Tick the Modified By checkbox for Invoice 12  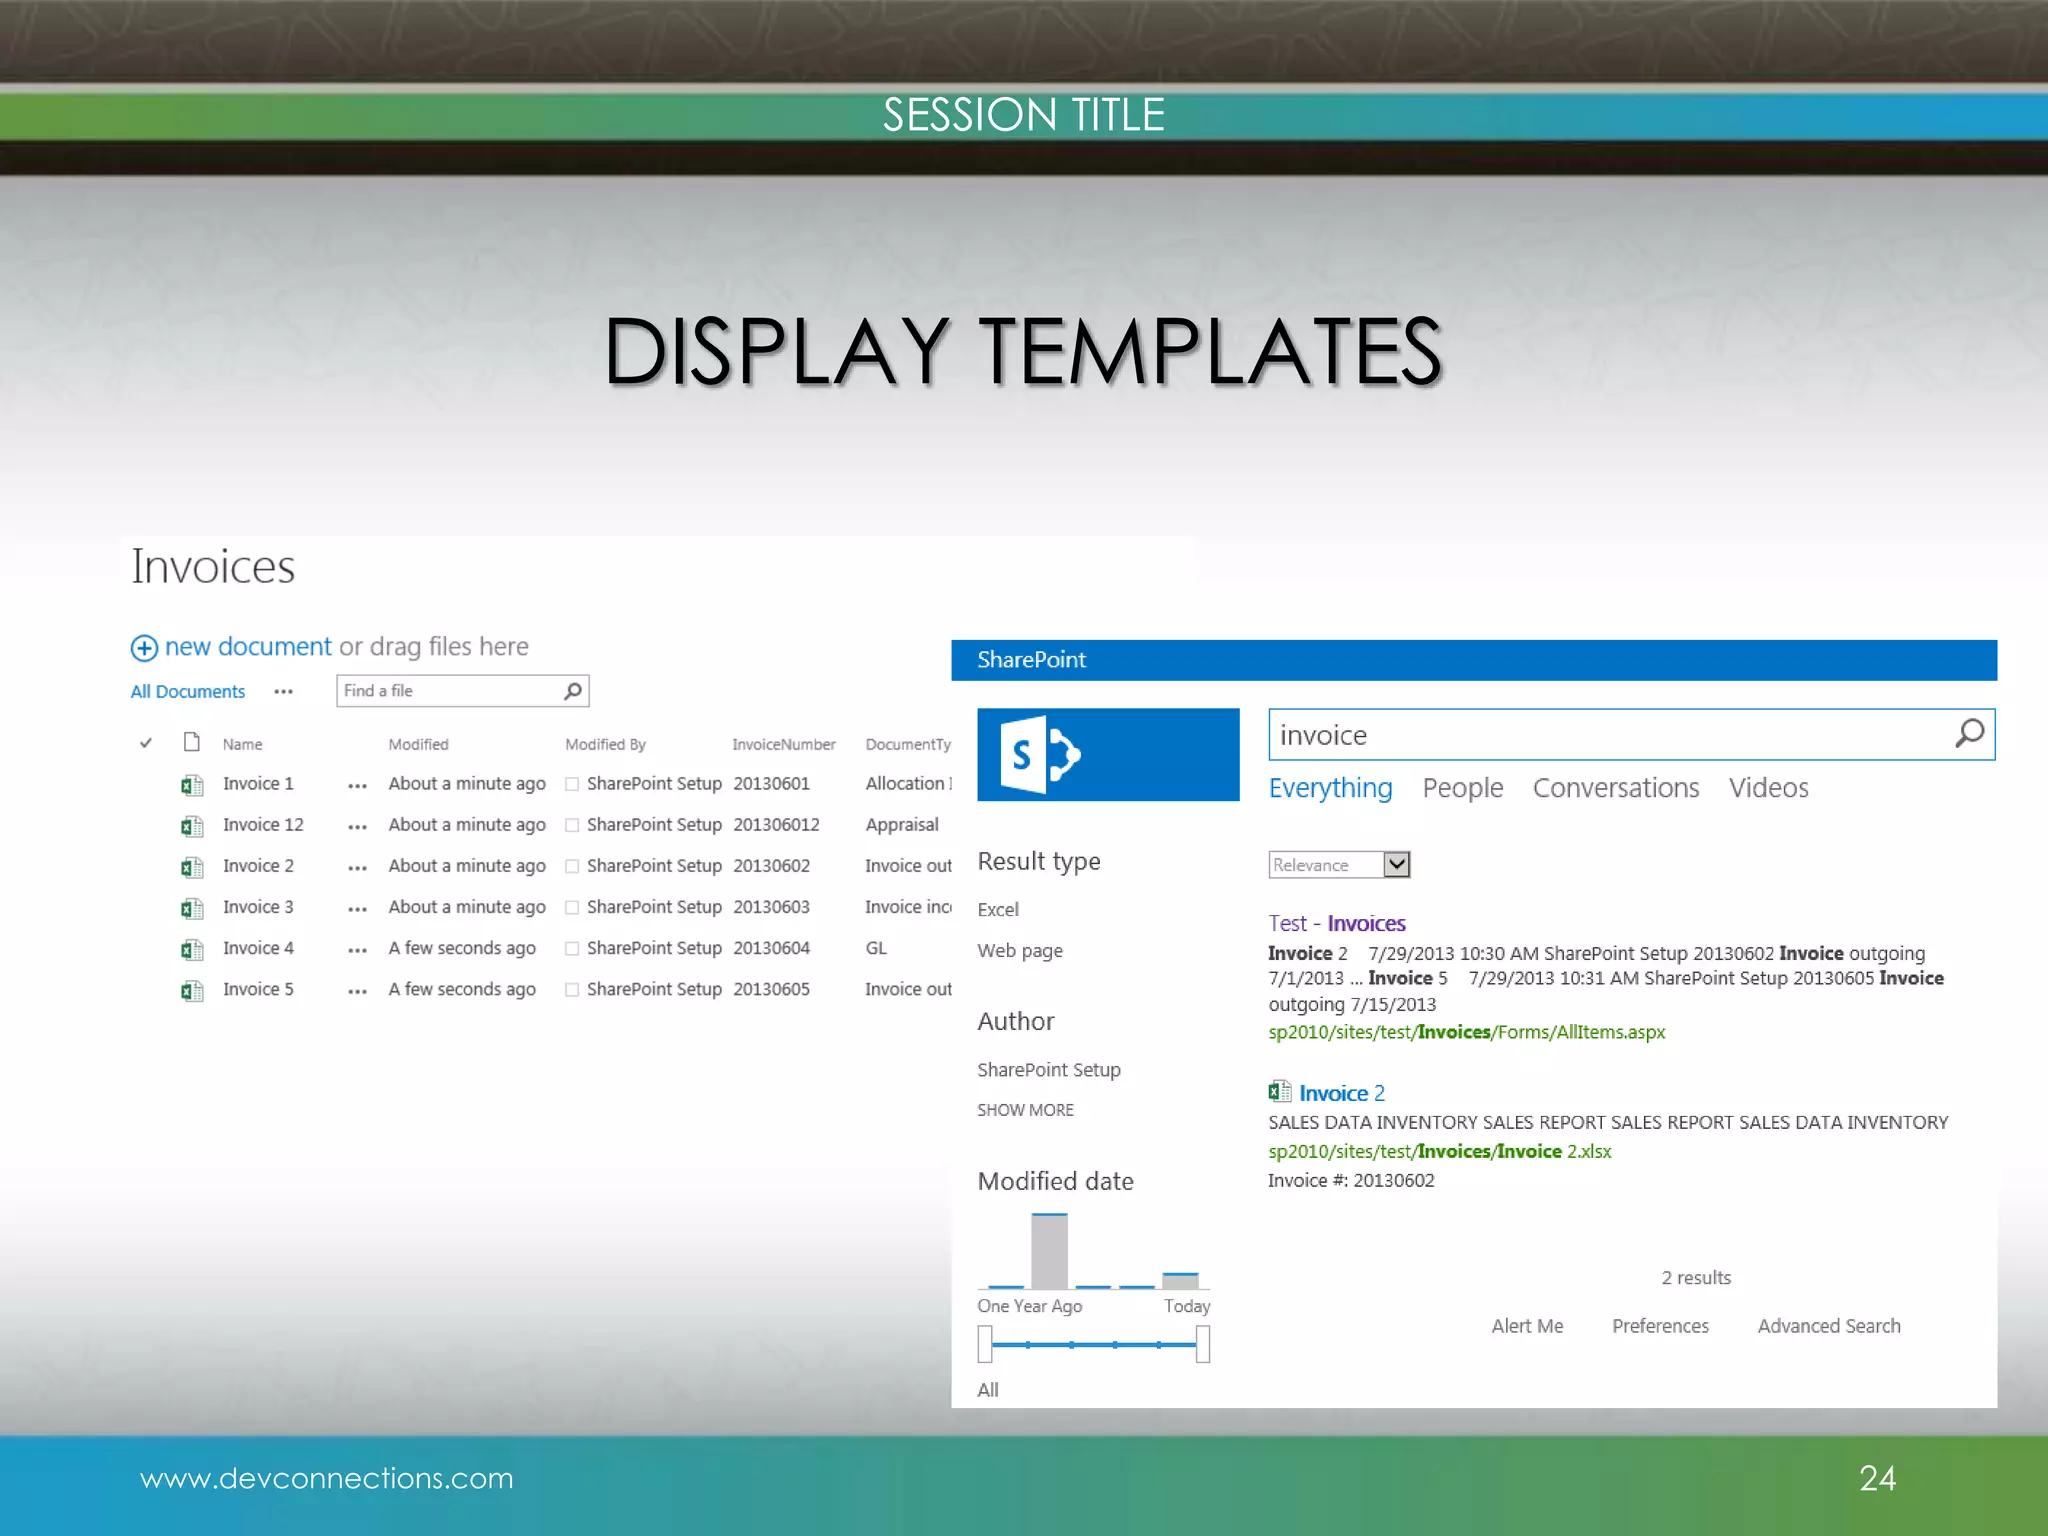tap(572, 825)
